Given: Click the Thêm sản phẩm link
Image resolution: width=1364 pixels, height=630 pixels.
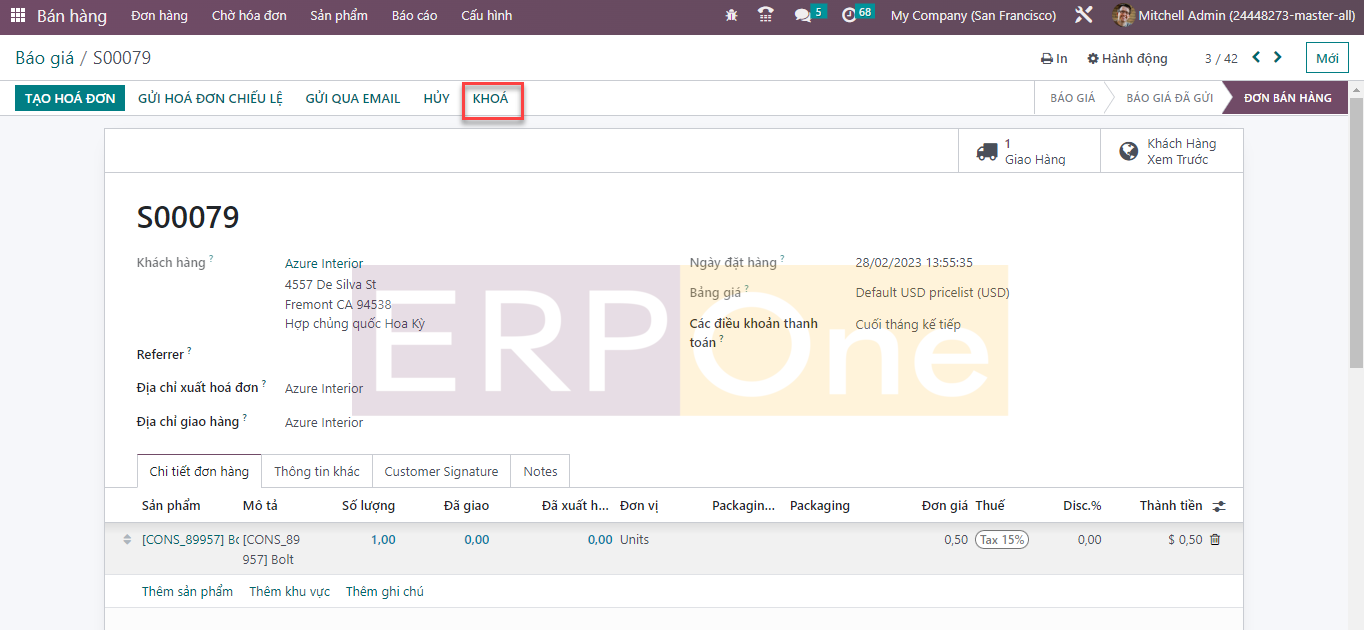Looking at the screenshot, I should pyautogui.click(x=187, y=592).
